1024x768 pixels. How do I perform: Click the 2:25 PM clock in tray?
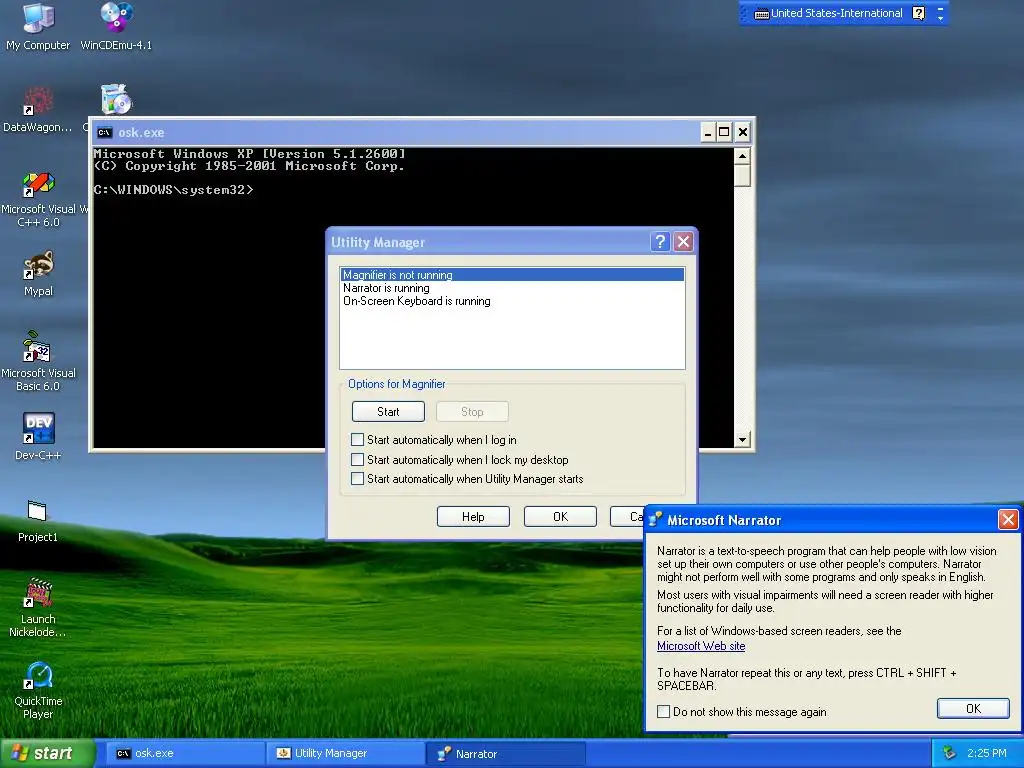987,753
